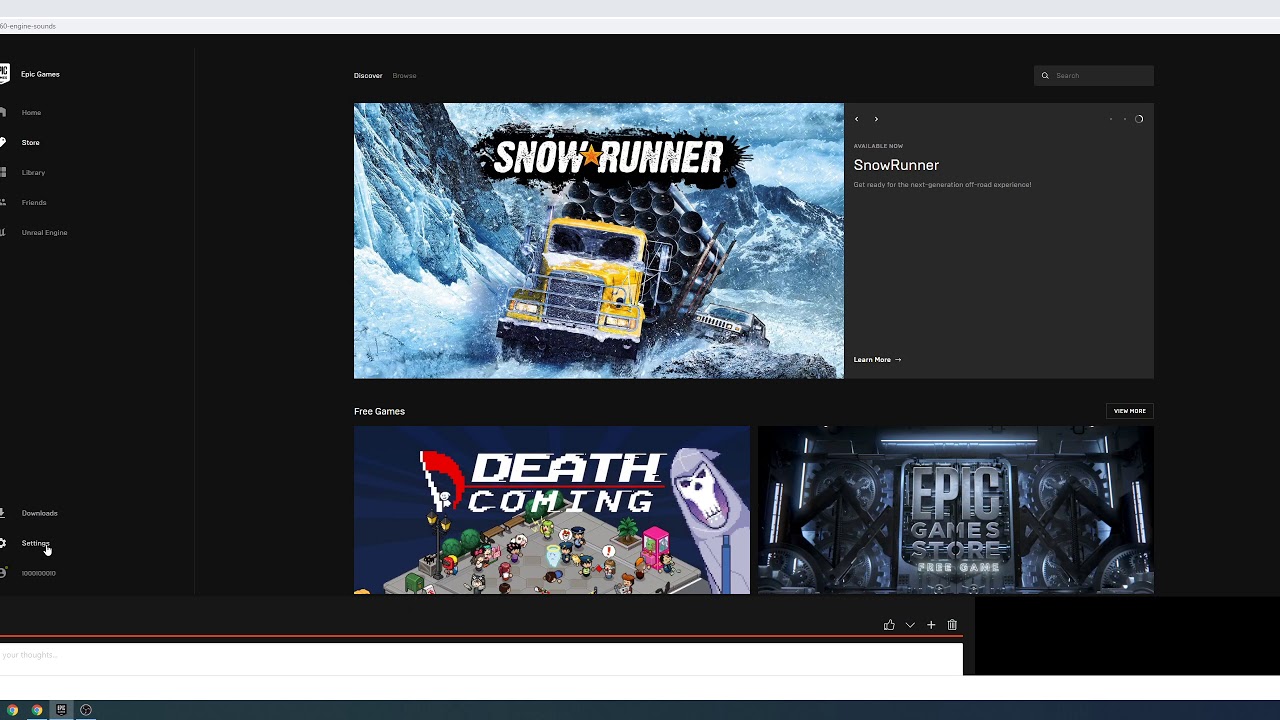Open the Epic Games Store mystery free game
Image resolution: width=1280 pixels, height=720 pixels.
point(956,510)
